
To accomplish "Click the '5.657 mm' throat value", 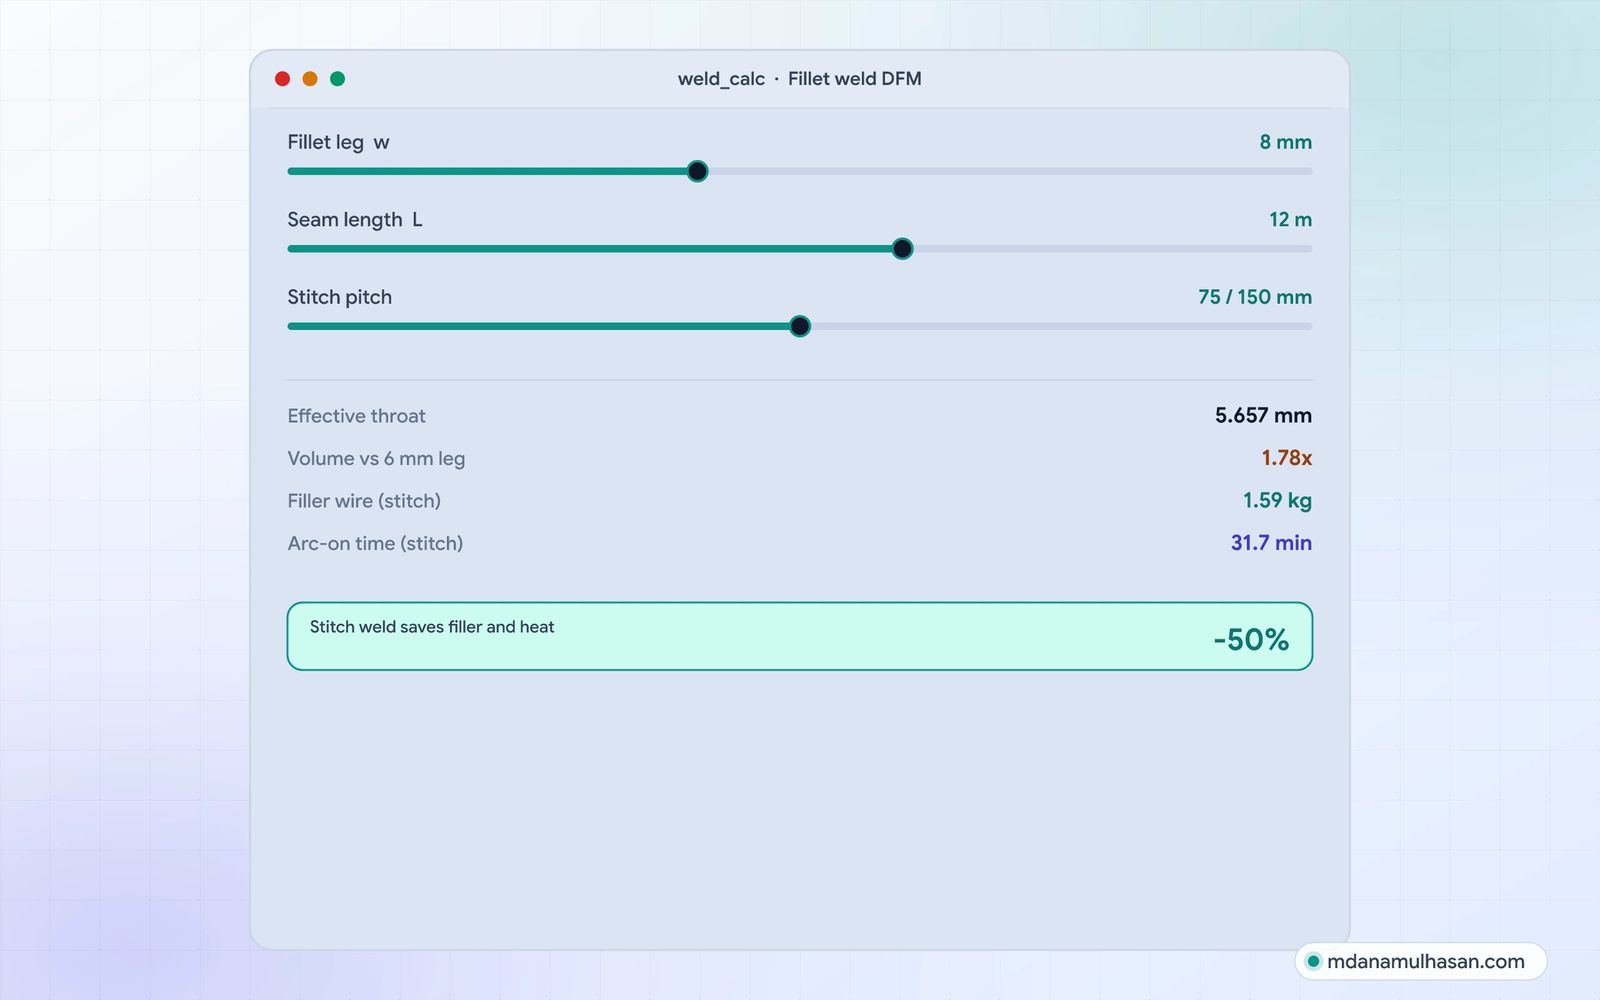I will [1263, 415].
